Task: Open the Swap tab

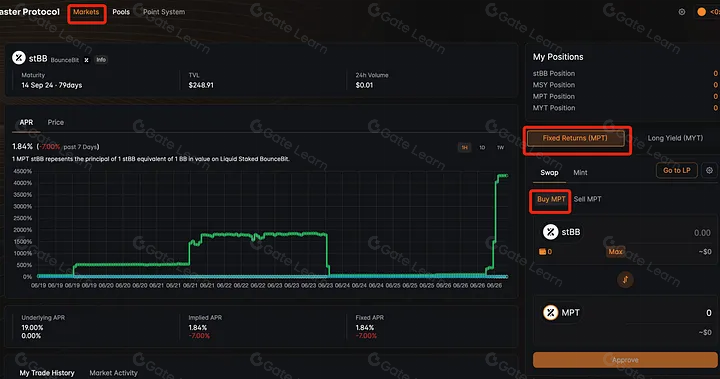Action: point(549,173)
